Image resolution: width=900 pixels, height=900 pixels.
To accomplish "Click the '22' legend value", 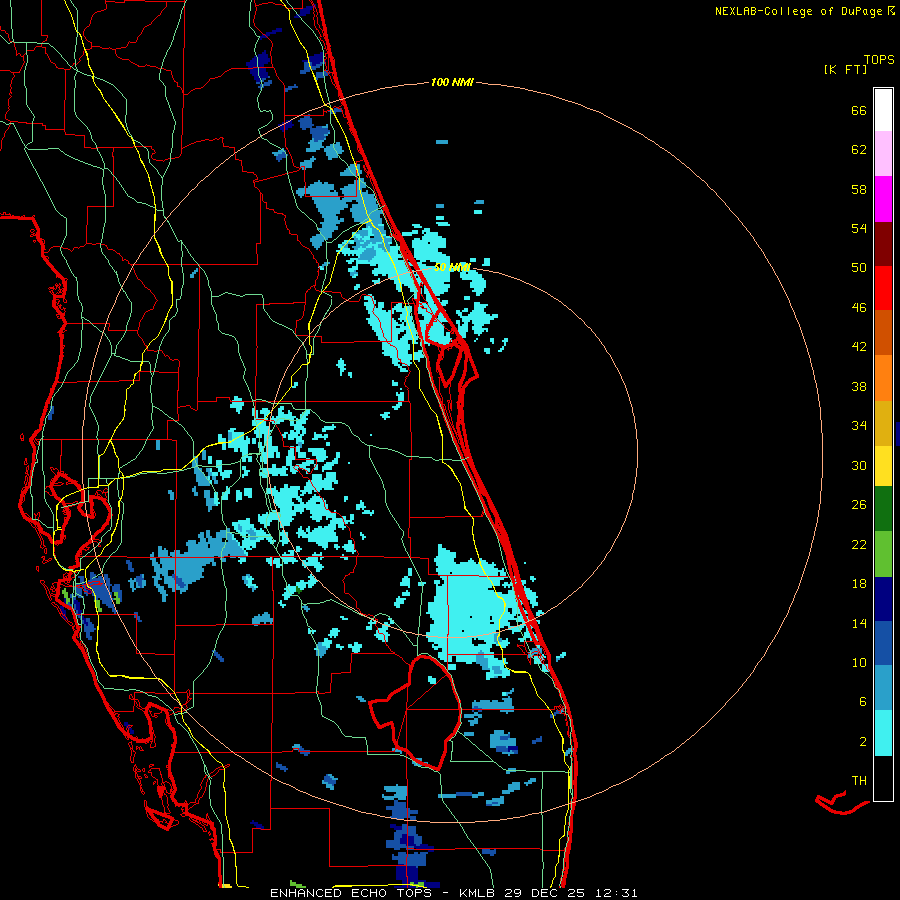I will [859, 544].
